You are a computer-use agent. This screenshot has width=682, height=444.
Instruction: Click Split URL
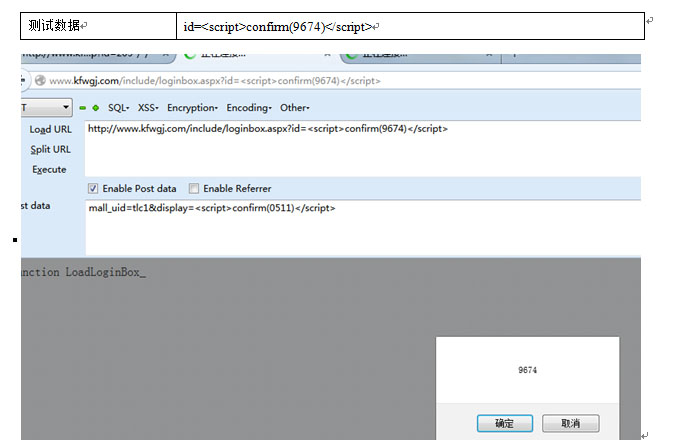pyautogui.click(x=50, y=150)
